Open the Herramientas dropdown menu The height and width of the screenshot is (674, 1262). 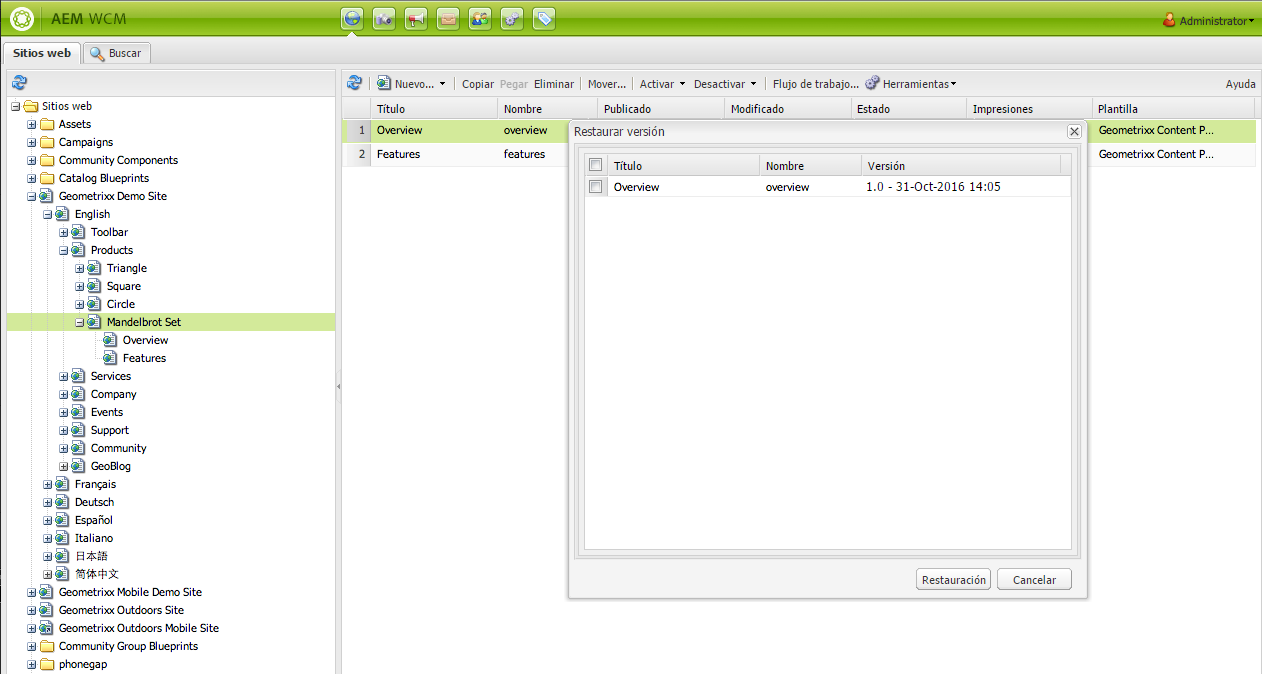click(911, 84)
